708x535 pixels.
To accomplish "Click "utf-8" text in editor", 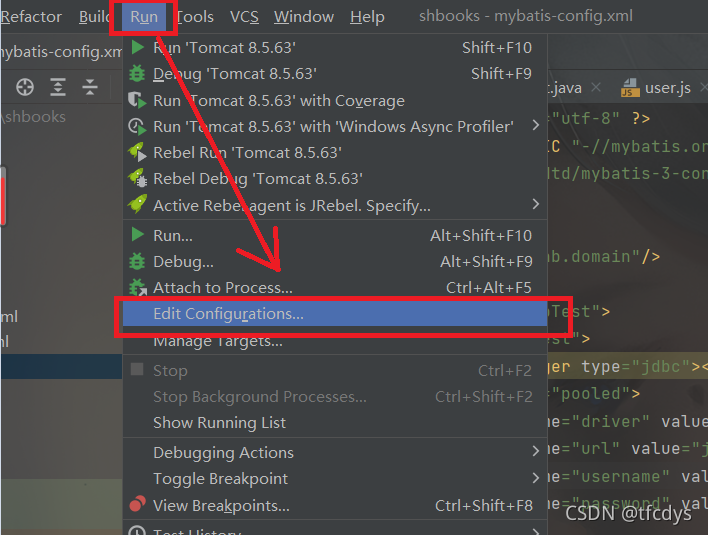I will point(585,119).
